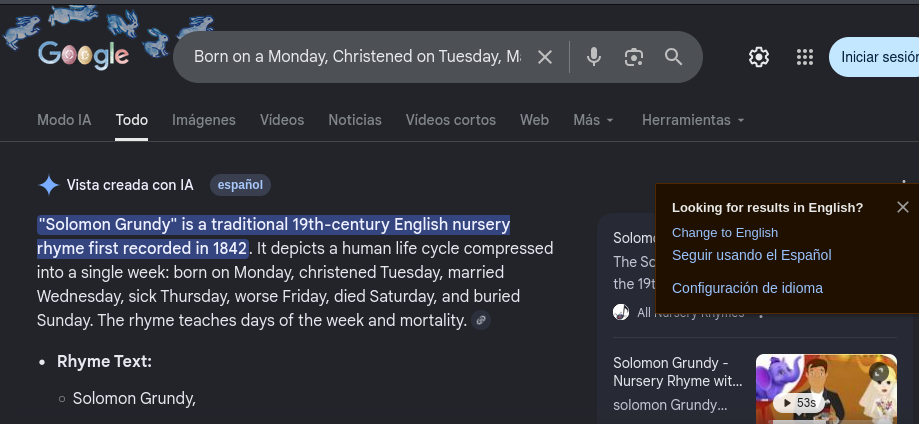This screenshot has width=919, height=424.
Task: Click the Change to English link
Action: pyautogui.click(x=724, y=233)
